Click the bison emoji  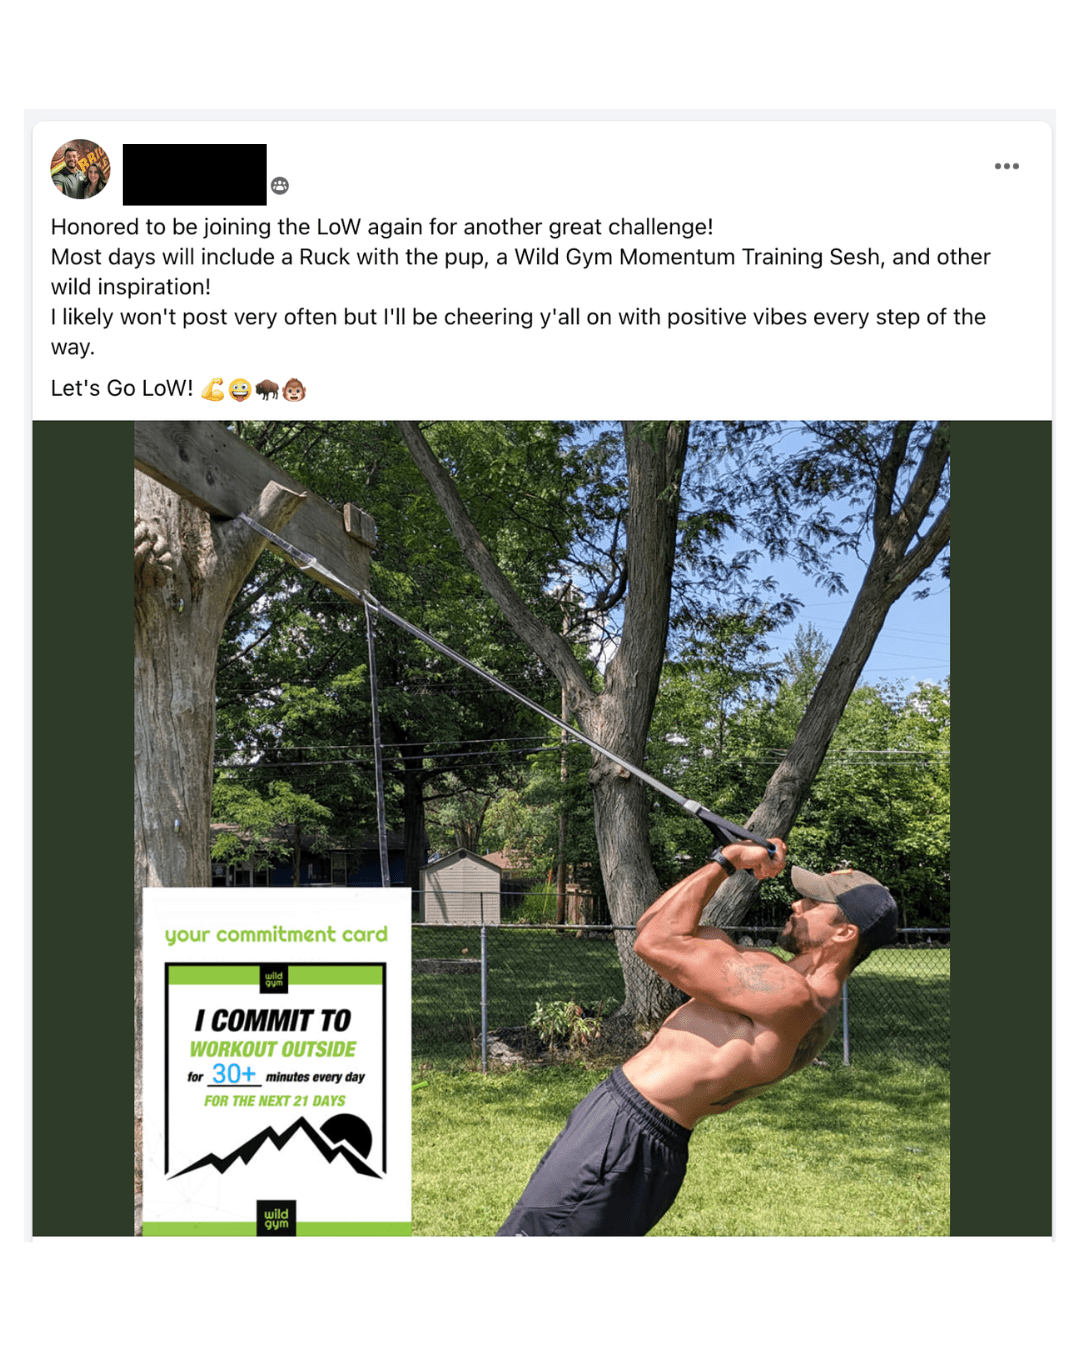(267, 389)
